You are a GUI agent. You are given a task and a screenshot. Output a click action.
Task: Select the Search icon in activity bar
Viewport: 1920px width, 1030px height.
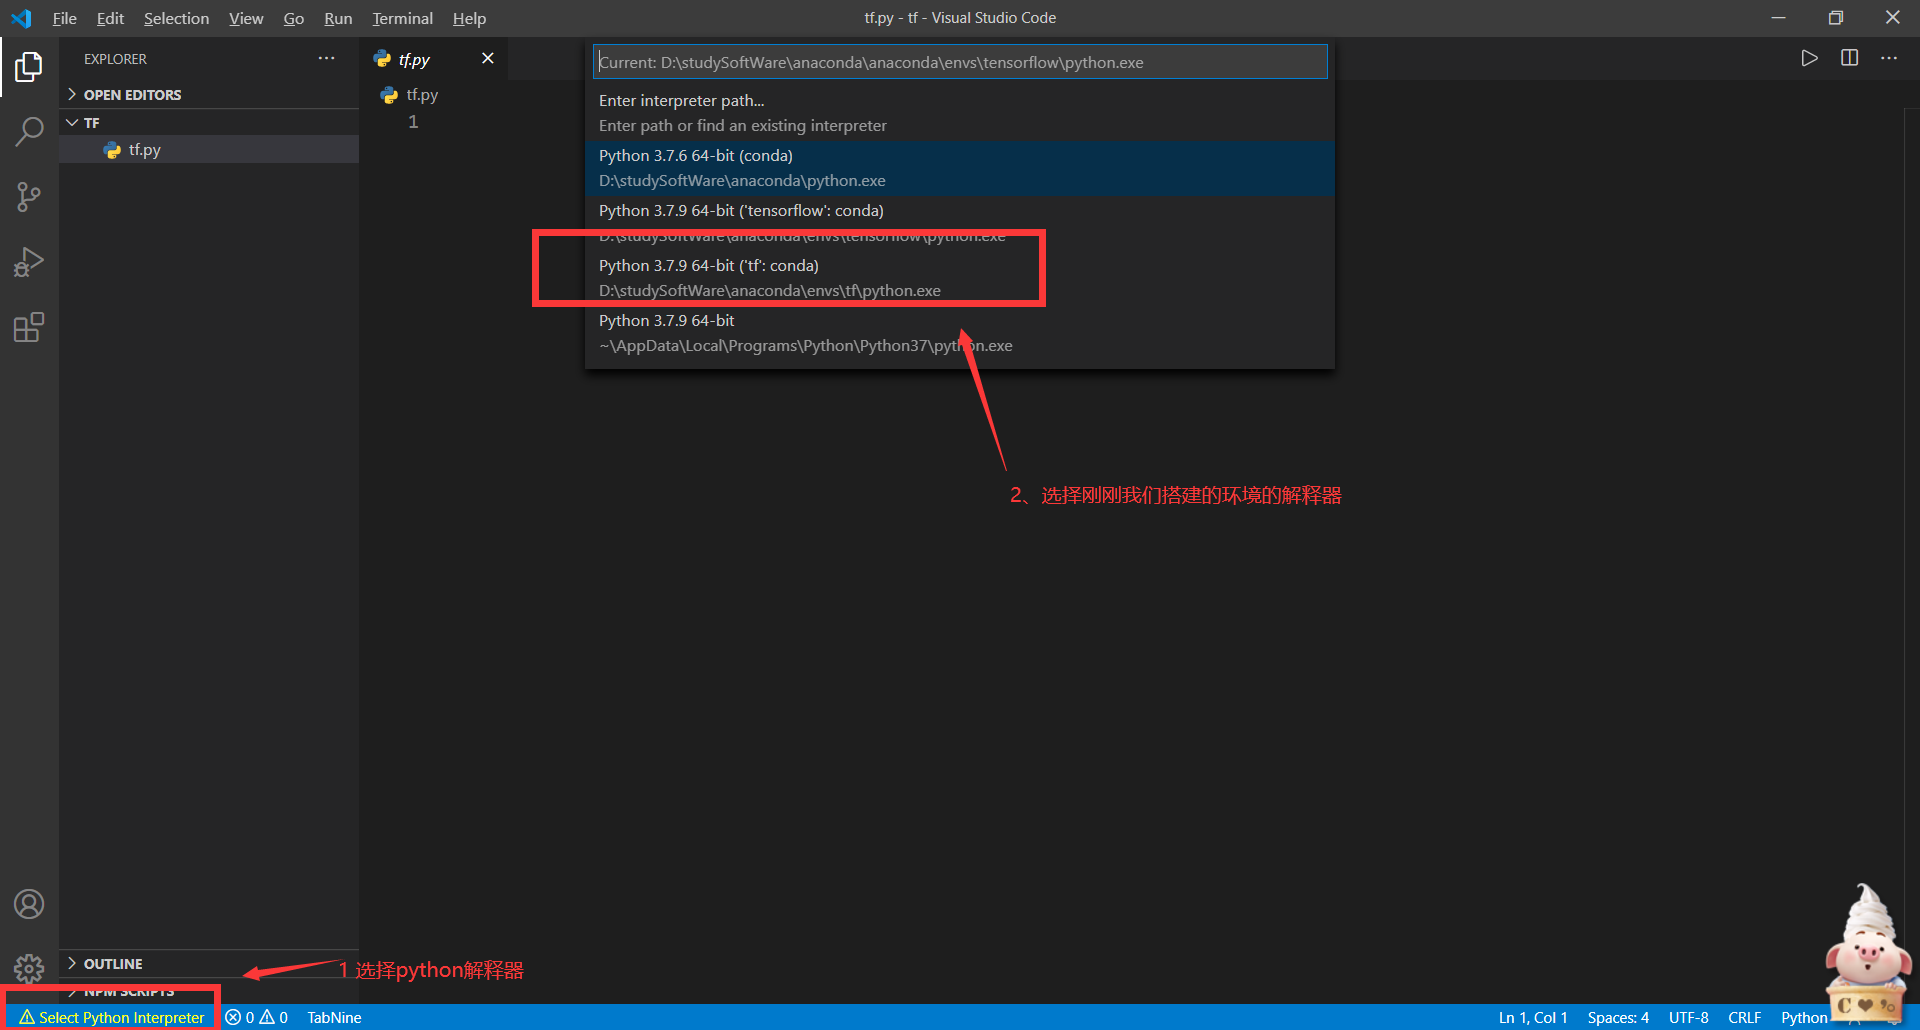click(29, 131)
